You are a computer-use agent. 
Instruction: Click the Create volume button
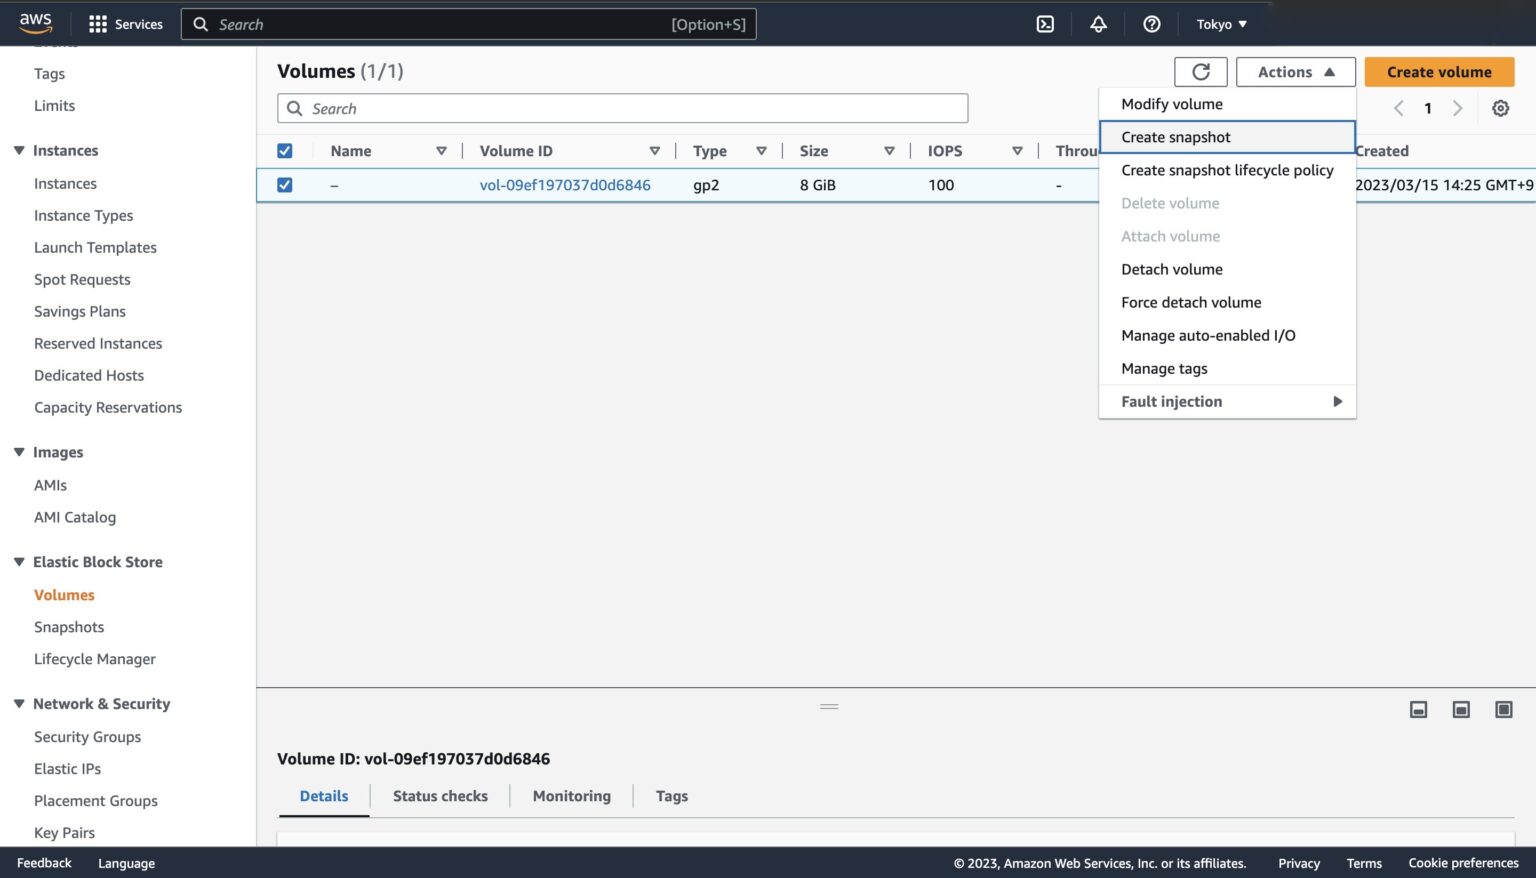click(1438, 71)
